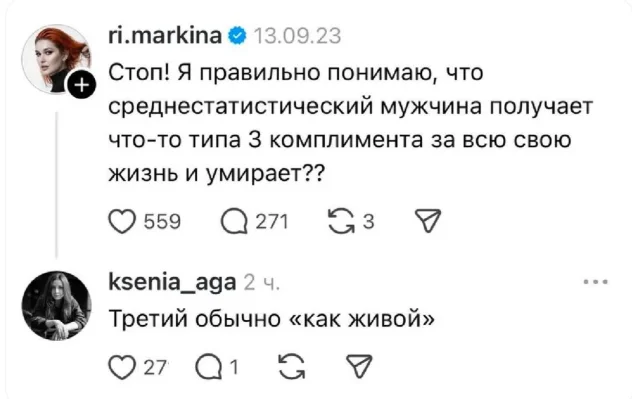Repost ri.markina's post via repost icon

(341, 221)
